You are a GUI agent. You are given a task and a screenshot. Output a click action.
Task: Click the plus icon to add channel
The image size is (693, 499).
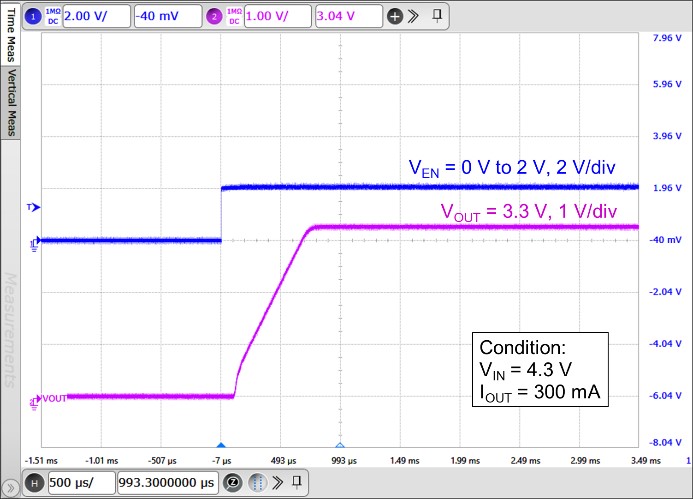pyautogui.click(x=395, y=17)
